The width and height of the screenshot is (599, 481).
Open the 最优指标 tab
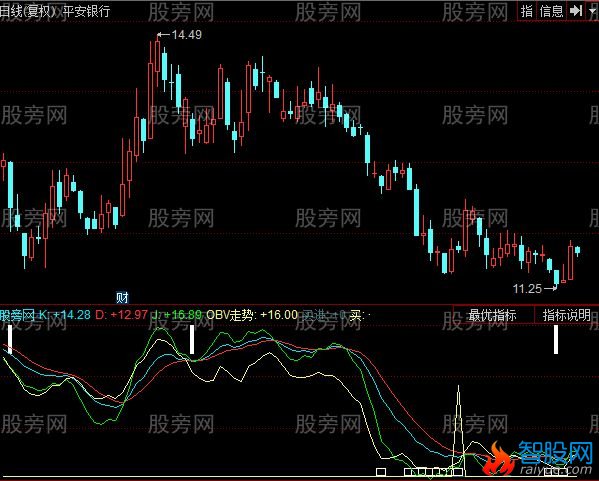[492, 315]
